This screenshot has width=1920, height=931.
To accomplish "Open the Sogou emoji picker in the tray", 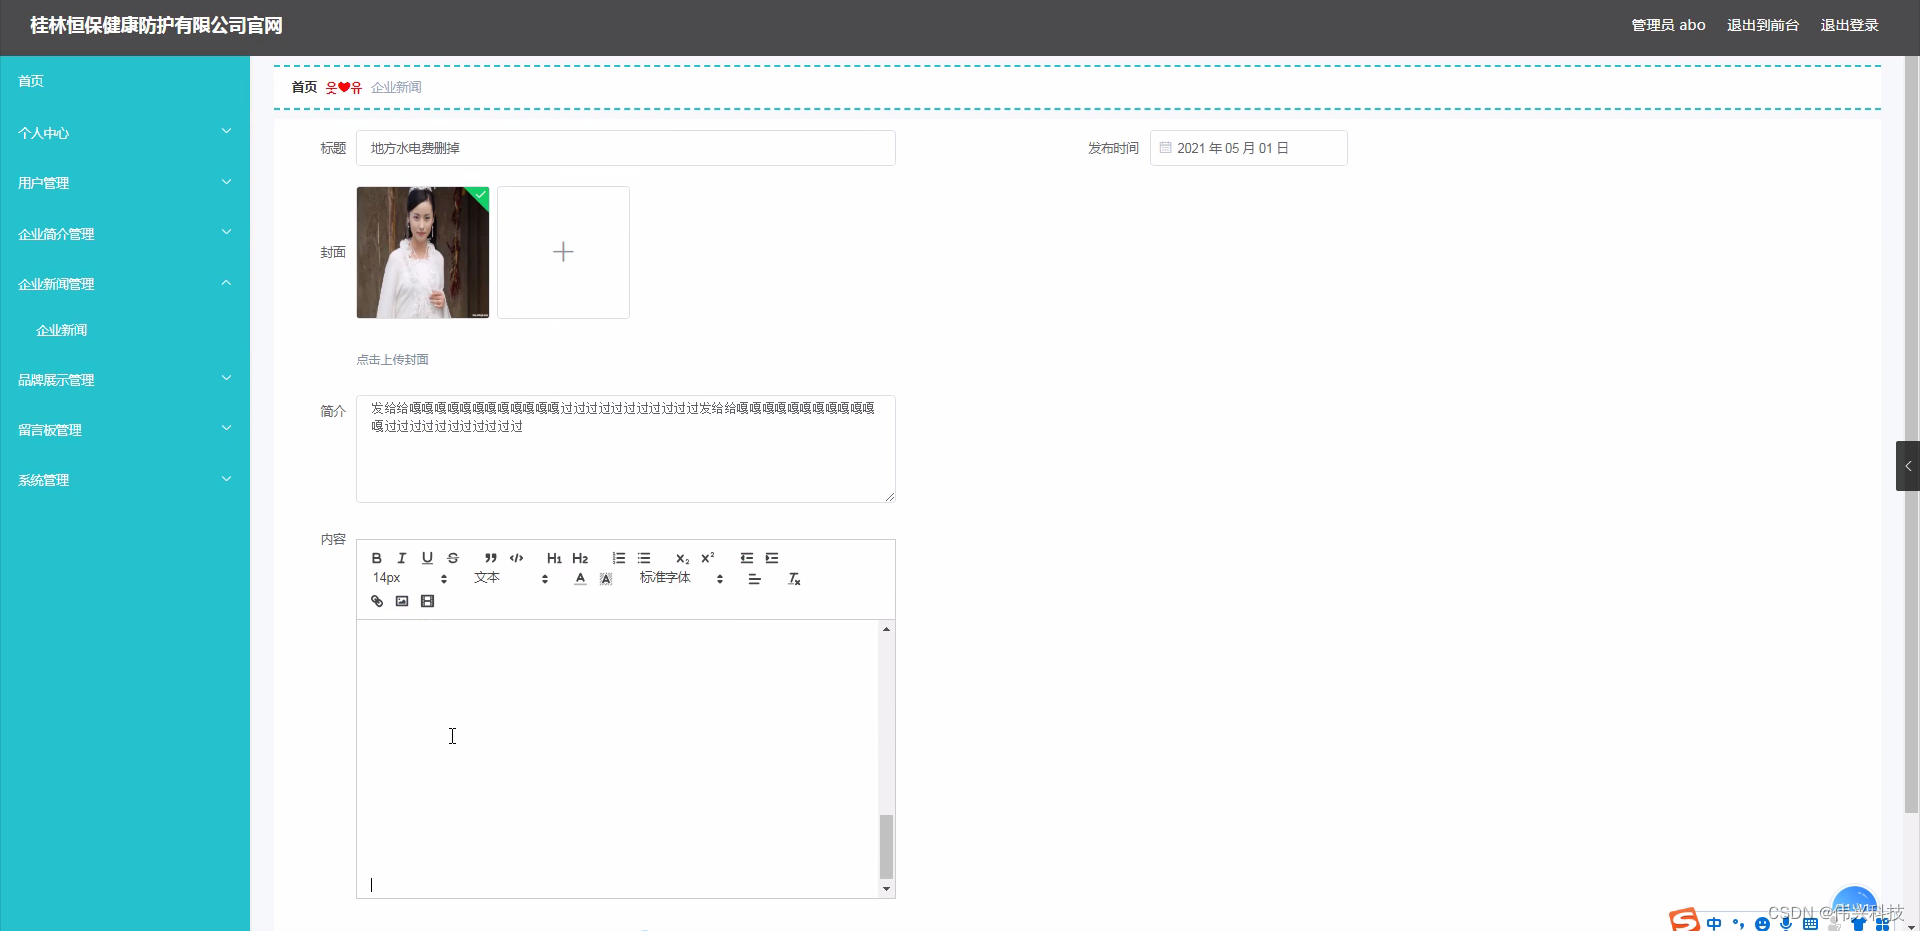I will 1761,923.
